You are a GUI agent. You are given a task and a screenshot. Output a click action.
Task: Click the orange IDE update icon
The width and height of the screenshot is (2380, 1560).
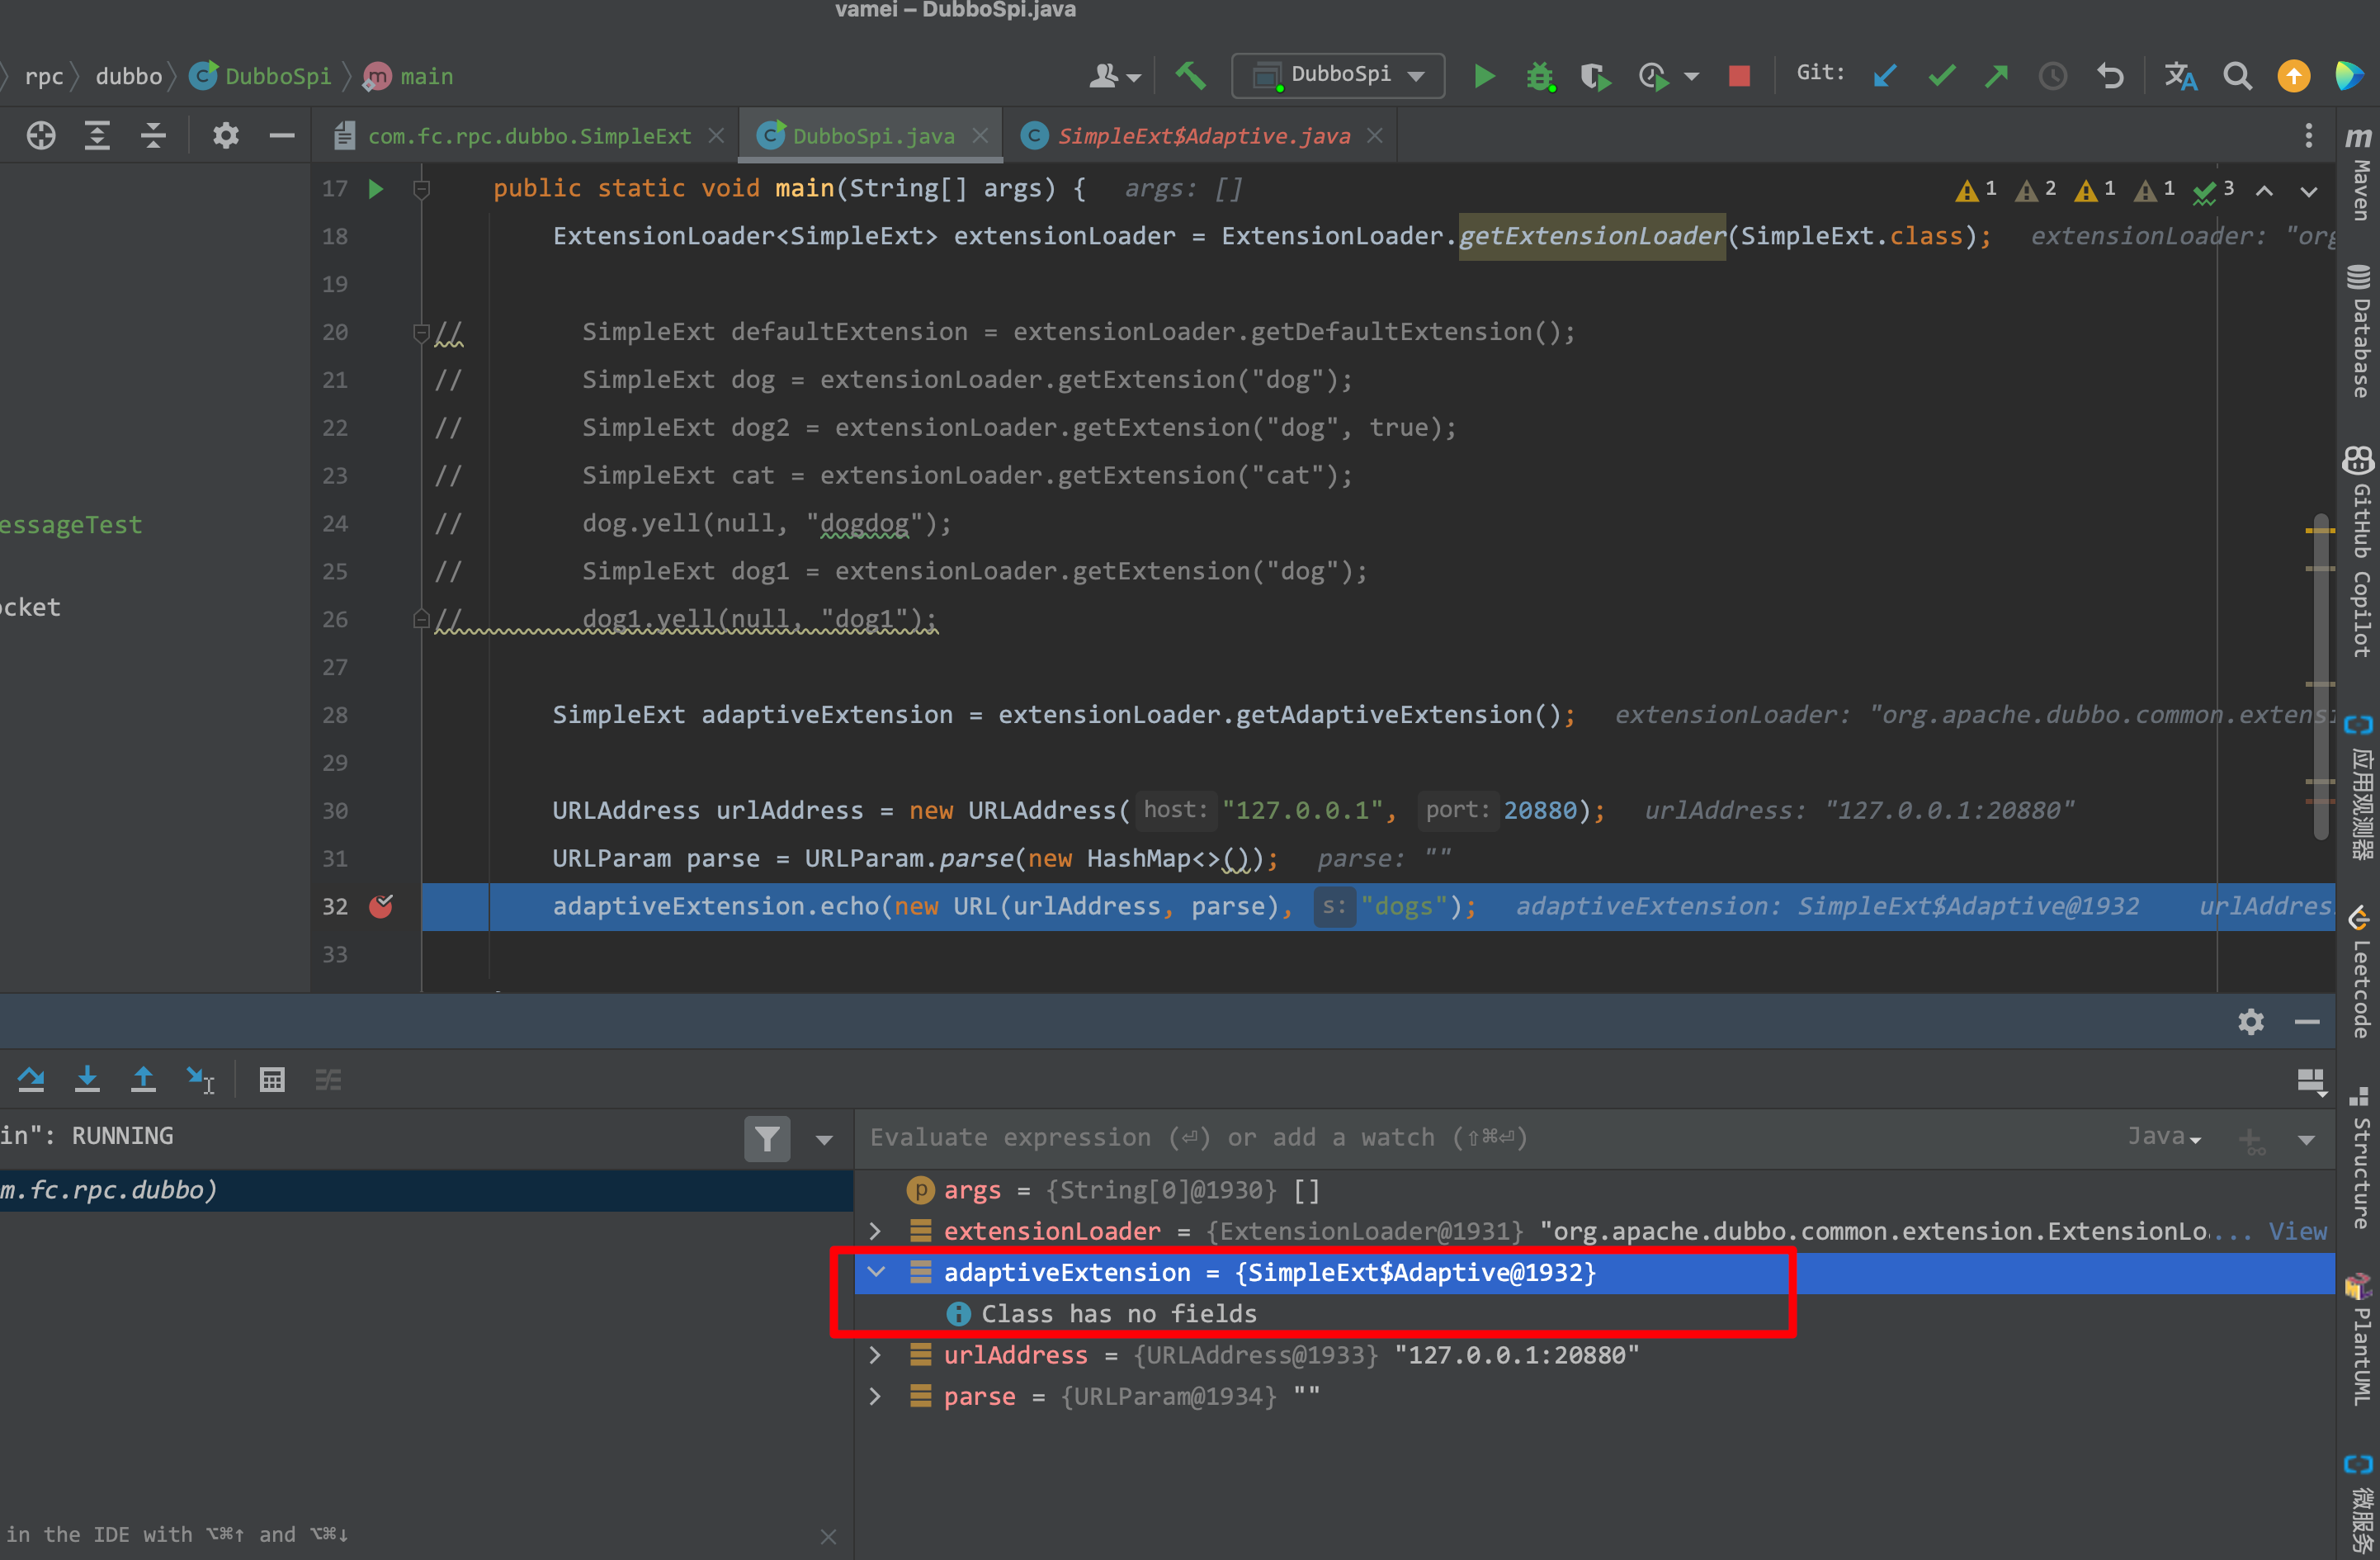point(2294,76)
